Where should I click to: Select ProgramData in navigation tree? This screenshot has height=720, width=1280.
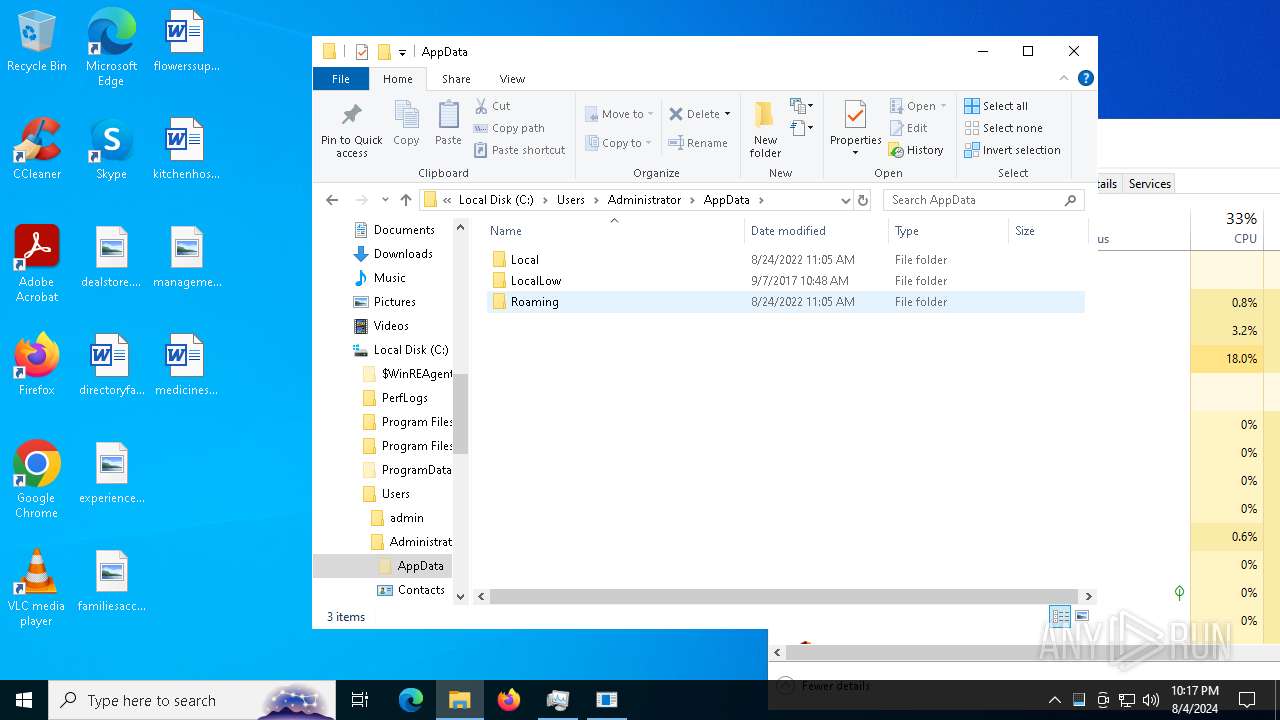[406, 470]
